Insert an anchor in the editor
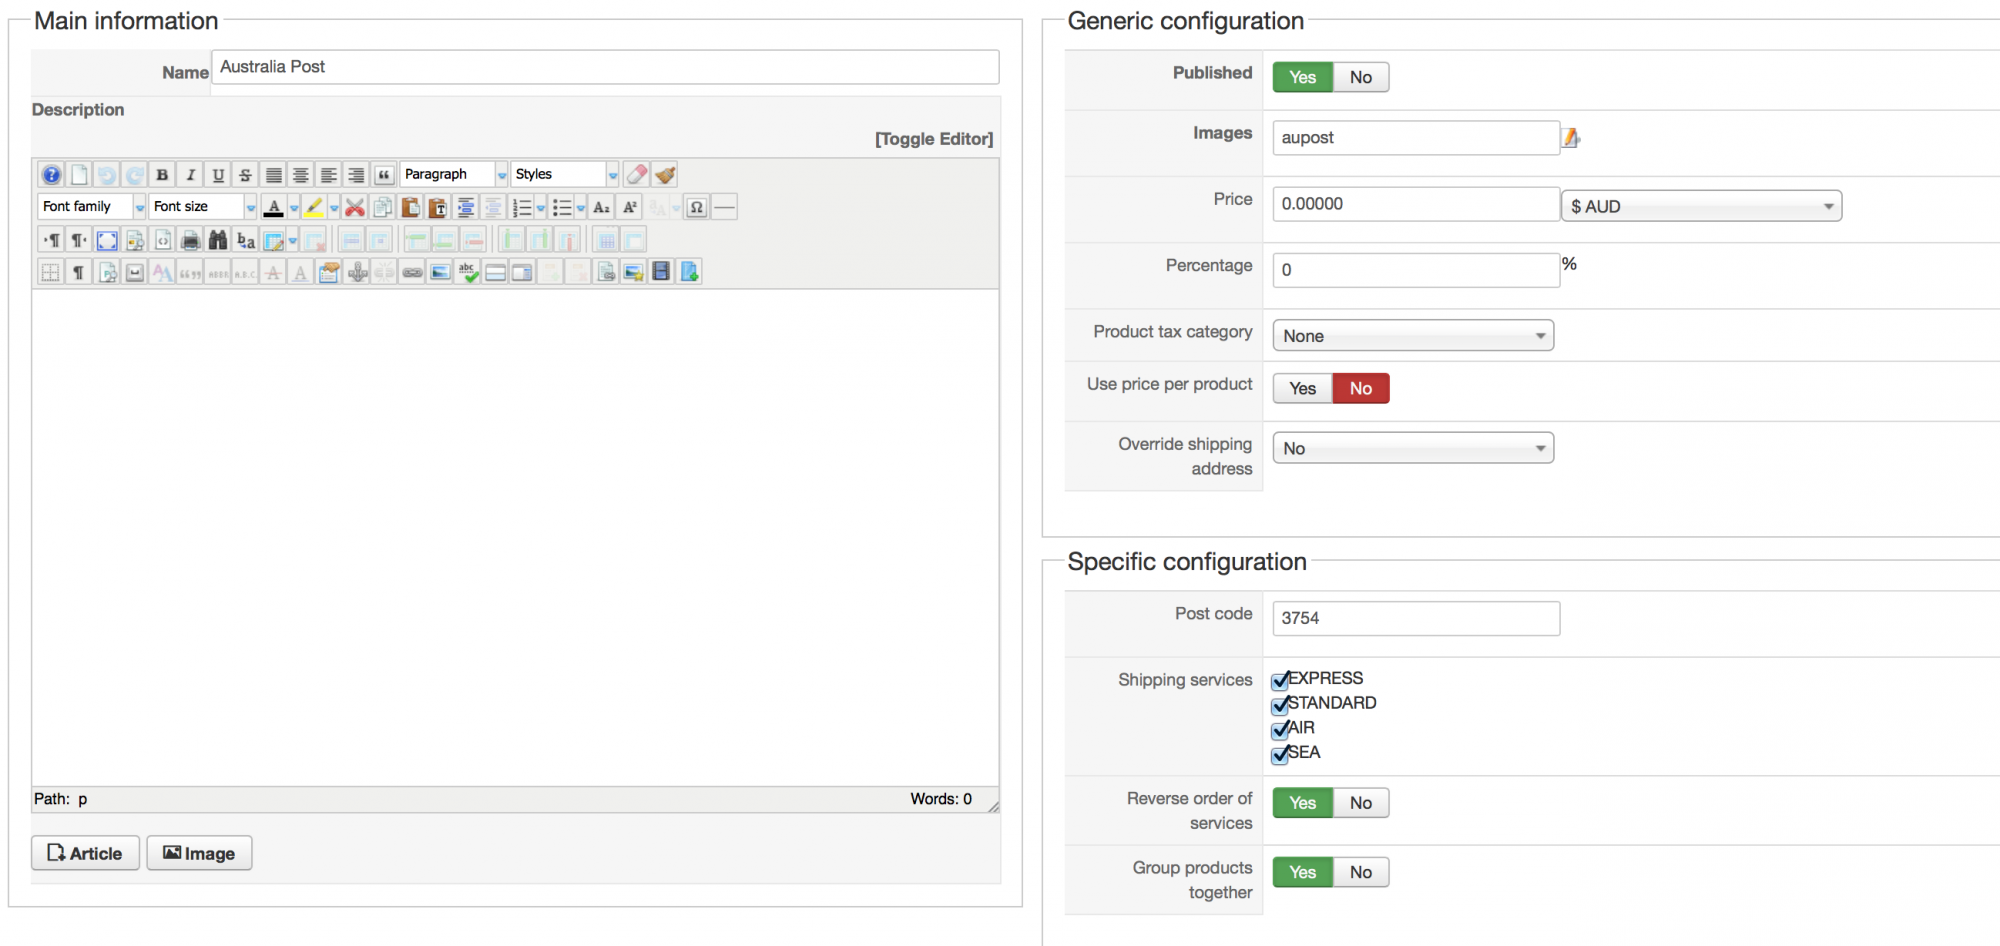This screenshot has width=2000, height=946. 357,272
